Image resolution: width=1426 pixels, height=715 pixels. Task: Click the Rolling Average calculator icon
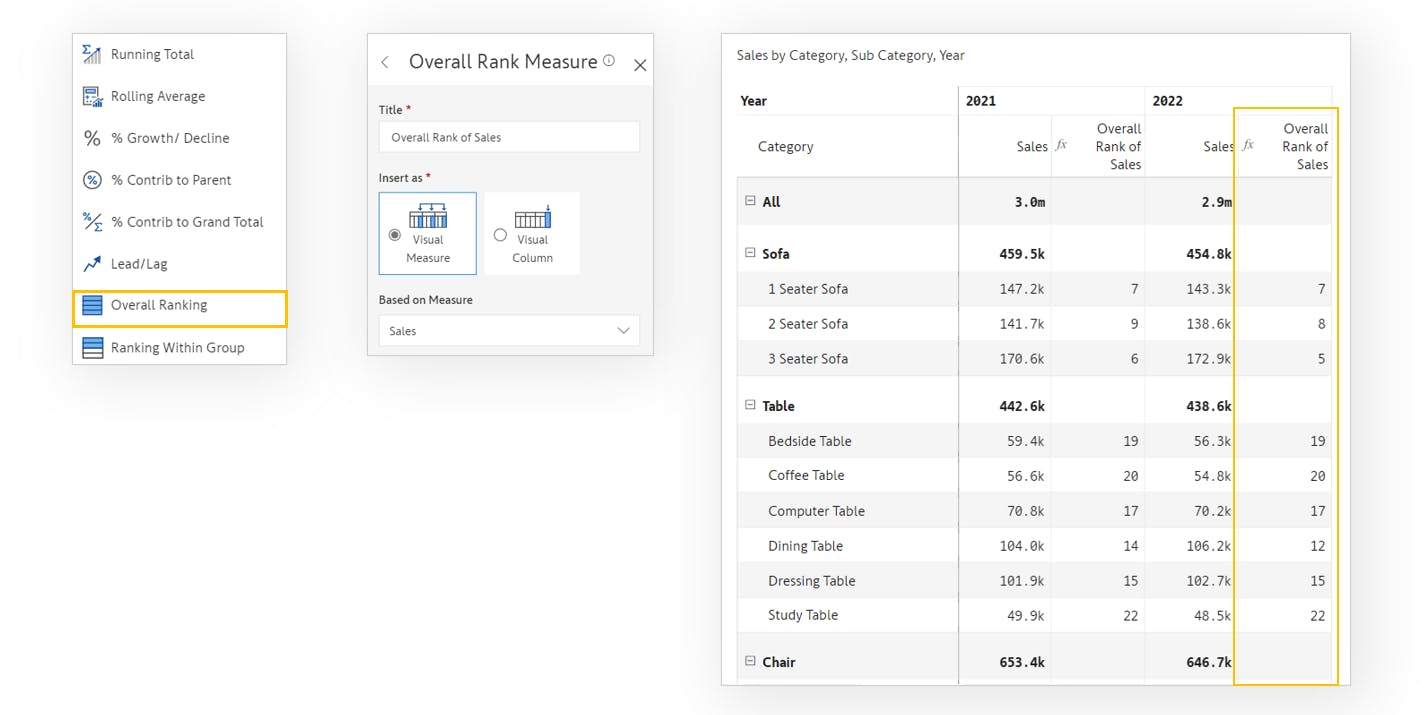tap(92, 96)
